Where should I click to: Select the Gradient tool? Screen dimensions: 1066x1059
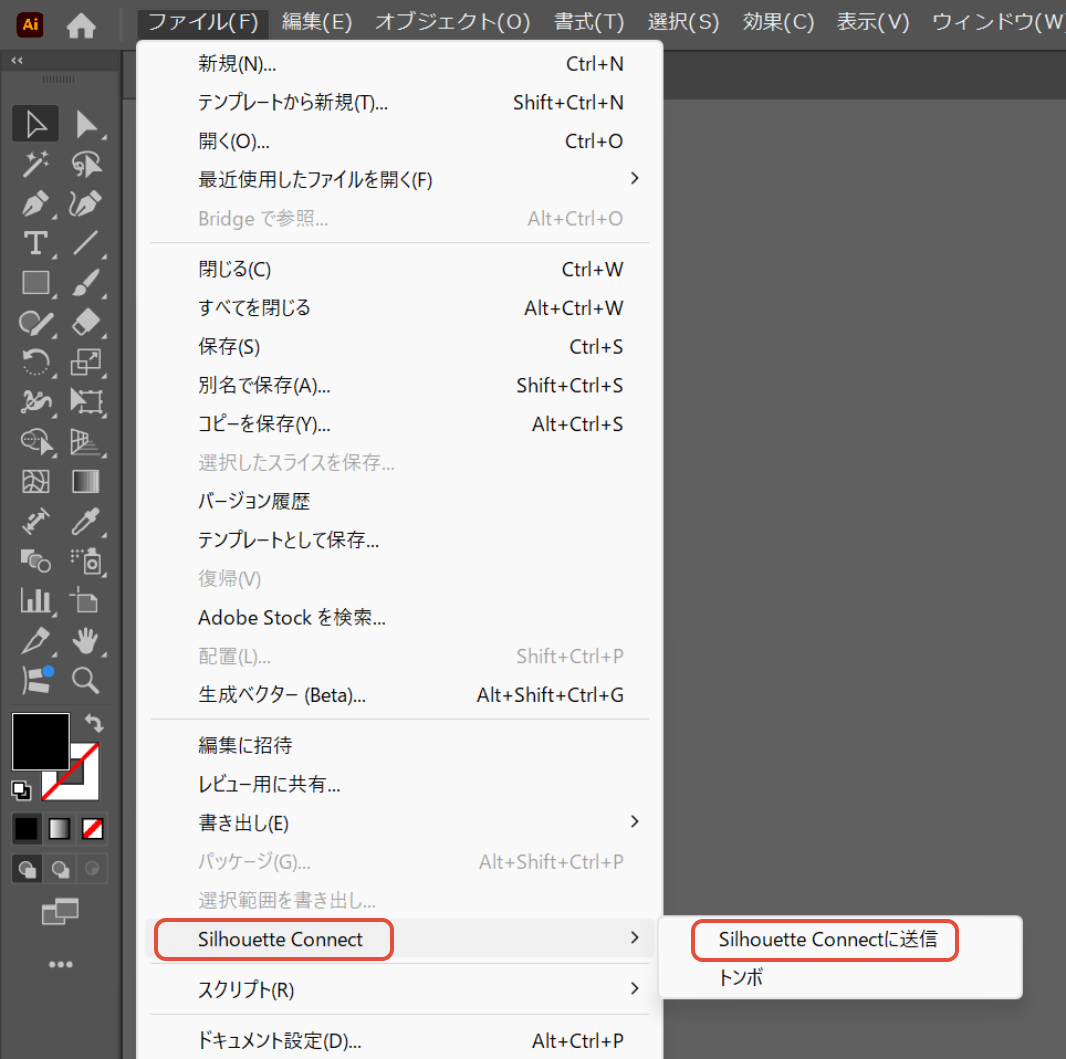pos(86,481)
